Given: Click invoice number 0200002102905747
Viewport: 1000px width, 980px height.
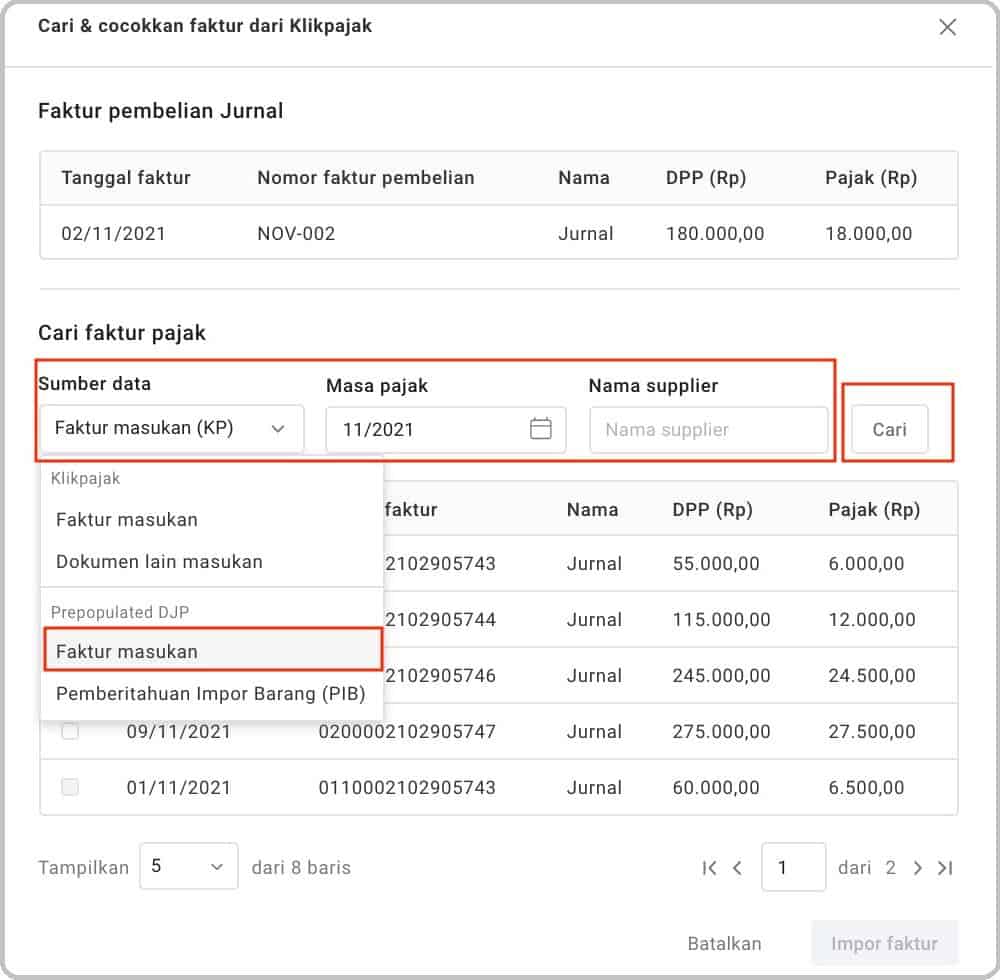Looking at the screenshot, I should 407,731.
